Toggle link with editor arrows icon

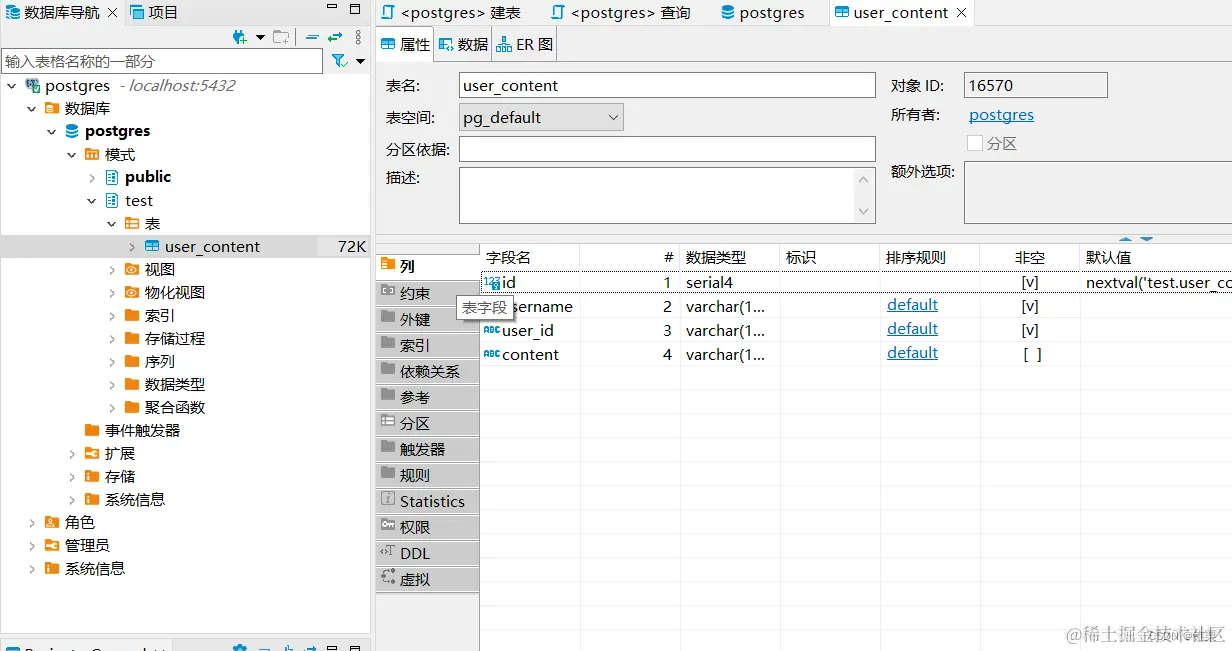point(335,37)
